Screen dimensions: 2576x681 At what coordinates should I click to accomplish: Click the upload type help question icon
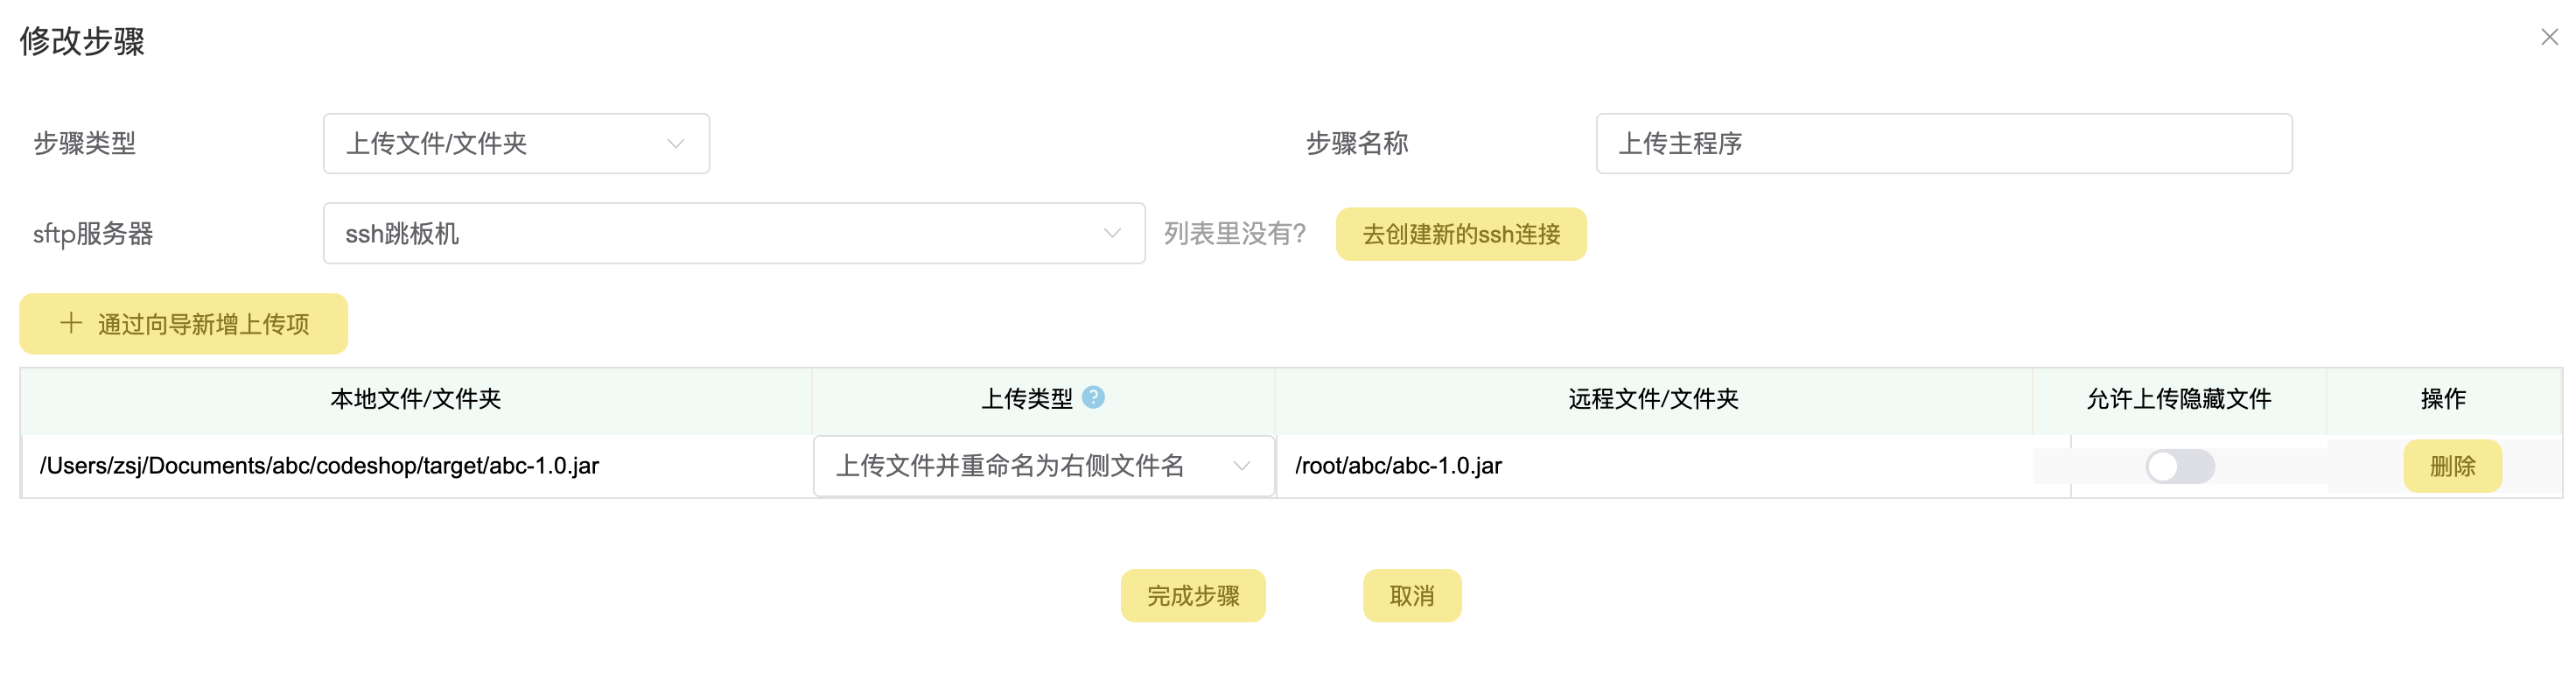[x=1093, y=397]
